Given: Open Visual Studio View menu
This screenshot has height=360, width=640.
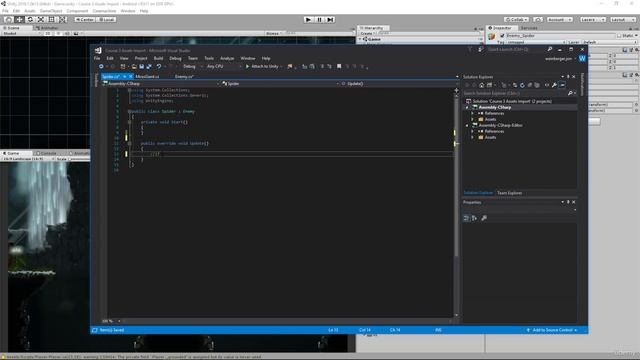Looking at the screenshot, I should click(x=124, y=58).
